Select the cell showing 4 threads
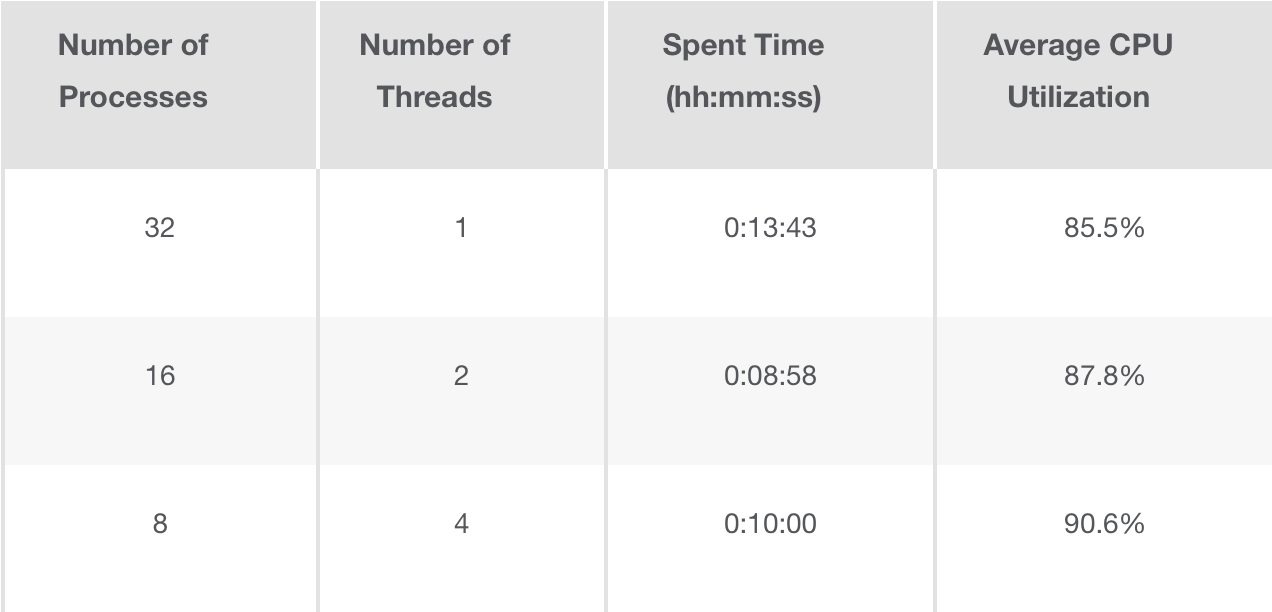This screenshot has height=612, width=1272. 461,524
